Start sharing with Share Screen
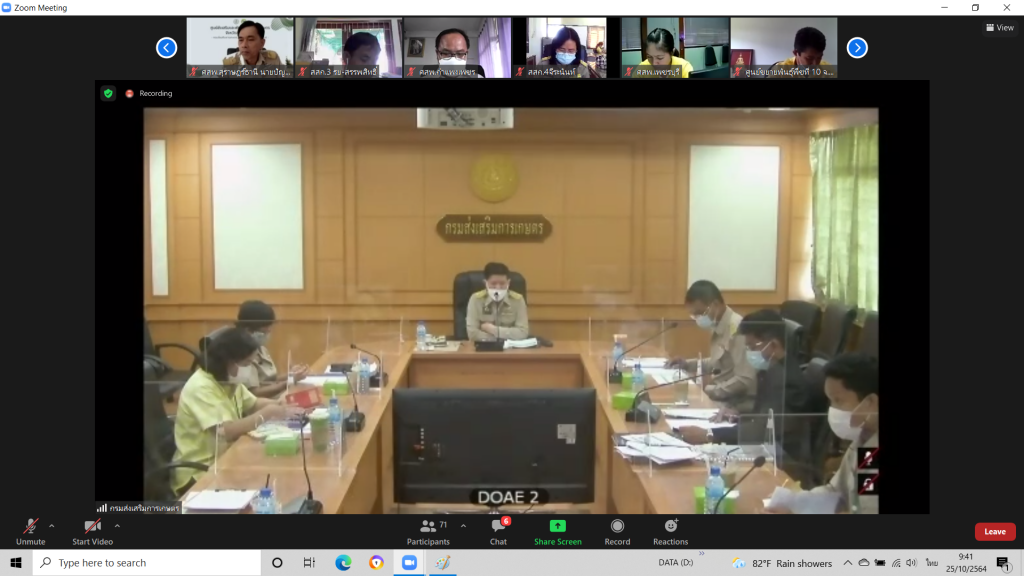Image resolution: width=1024 pixels, height=576 pixels. click(x=558, y=532)
